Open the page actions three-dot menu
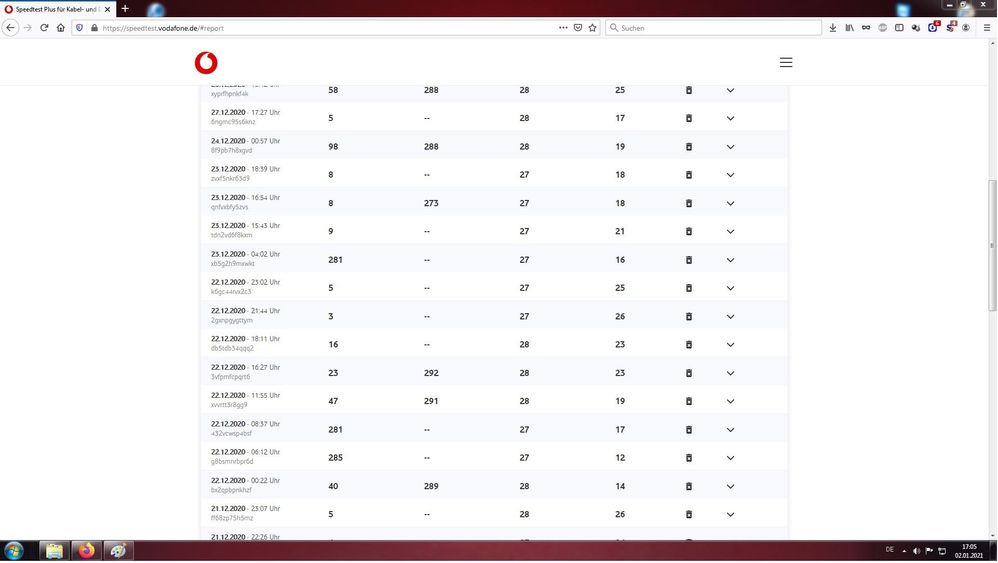 point(563,28)
